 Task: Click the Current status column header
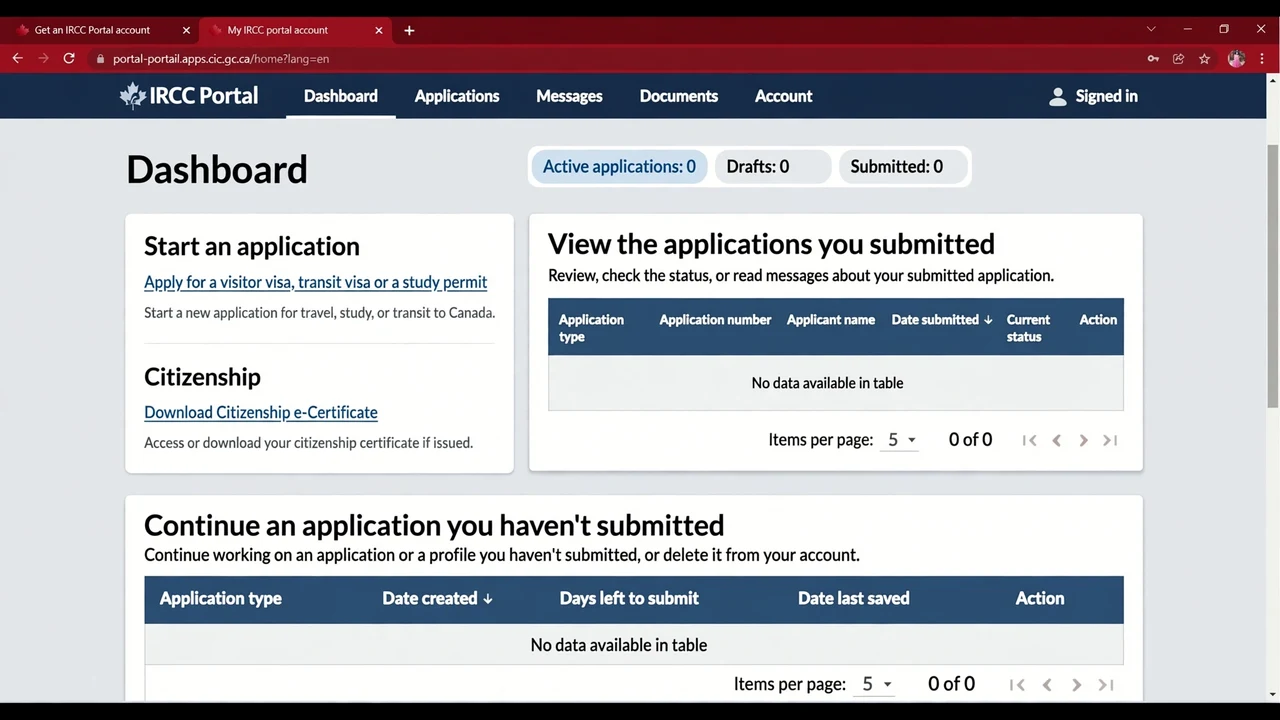click(x=1028, y=328)
